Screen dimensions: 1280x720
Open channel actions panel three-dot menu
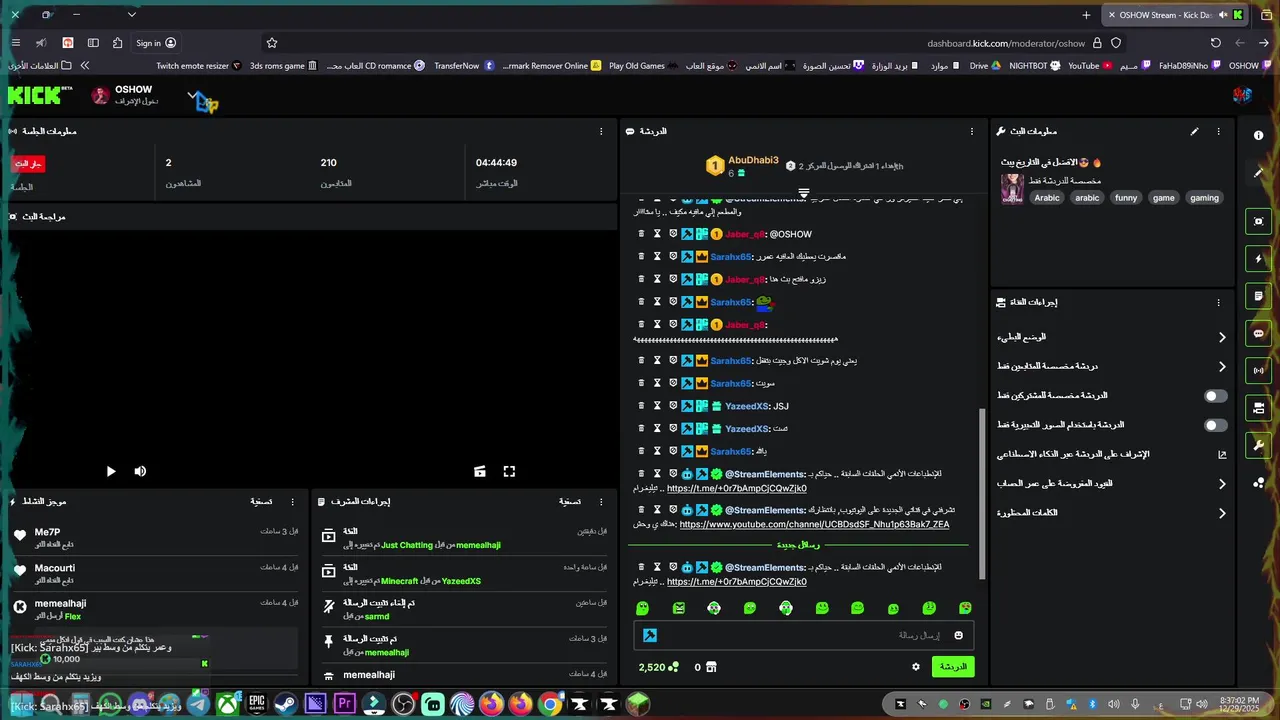click(1218, 302)
